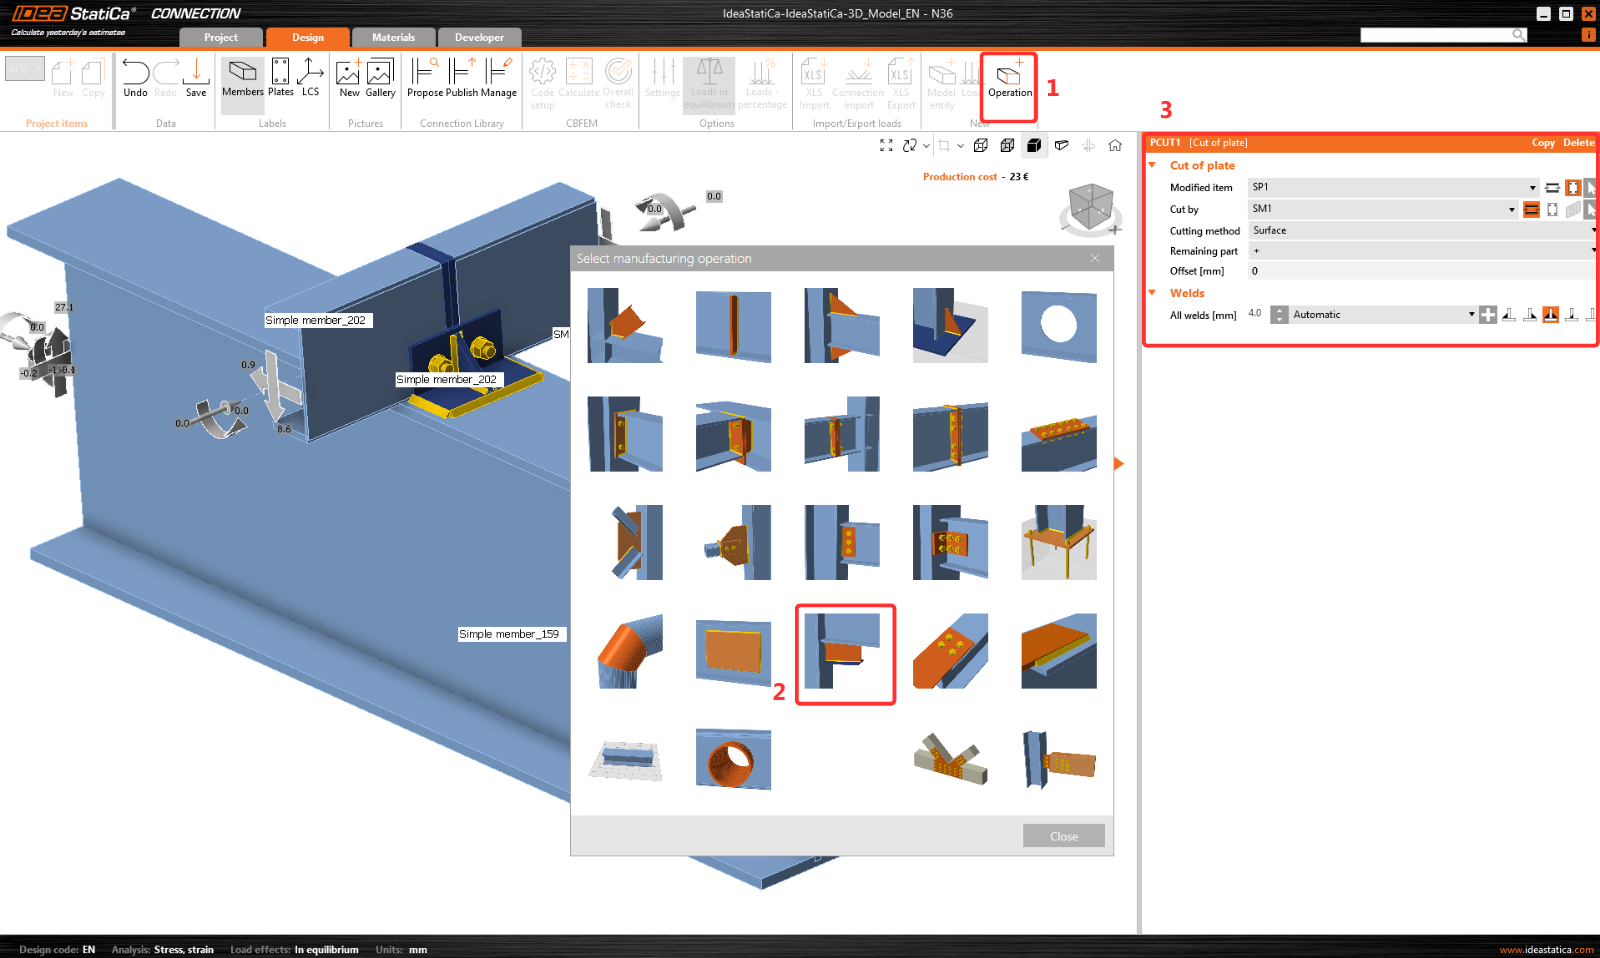This screenshot has height=958, width=1600.
Task: Click Propose in Connection Library
Action: (x=425, y=78)
